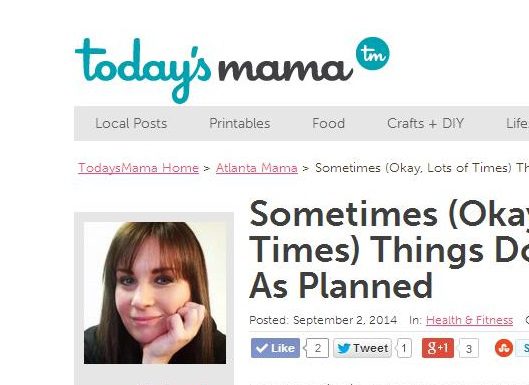Click the Facebook Like button

coord(275,348)
